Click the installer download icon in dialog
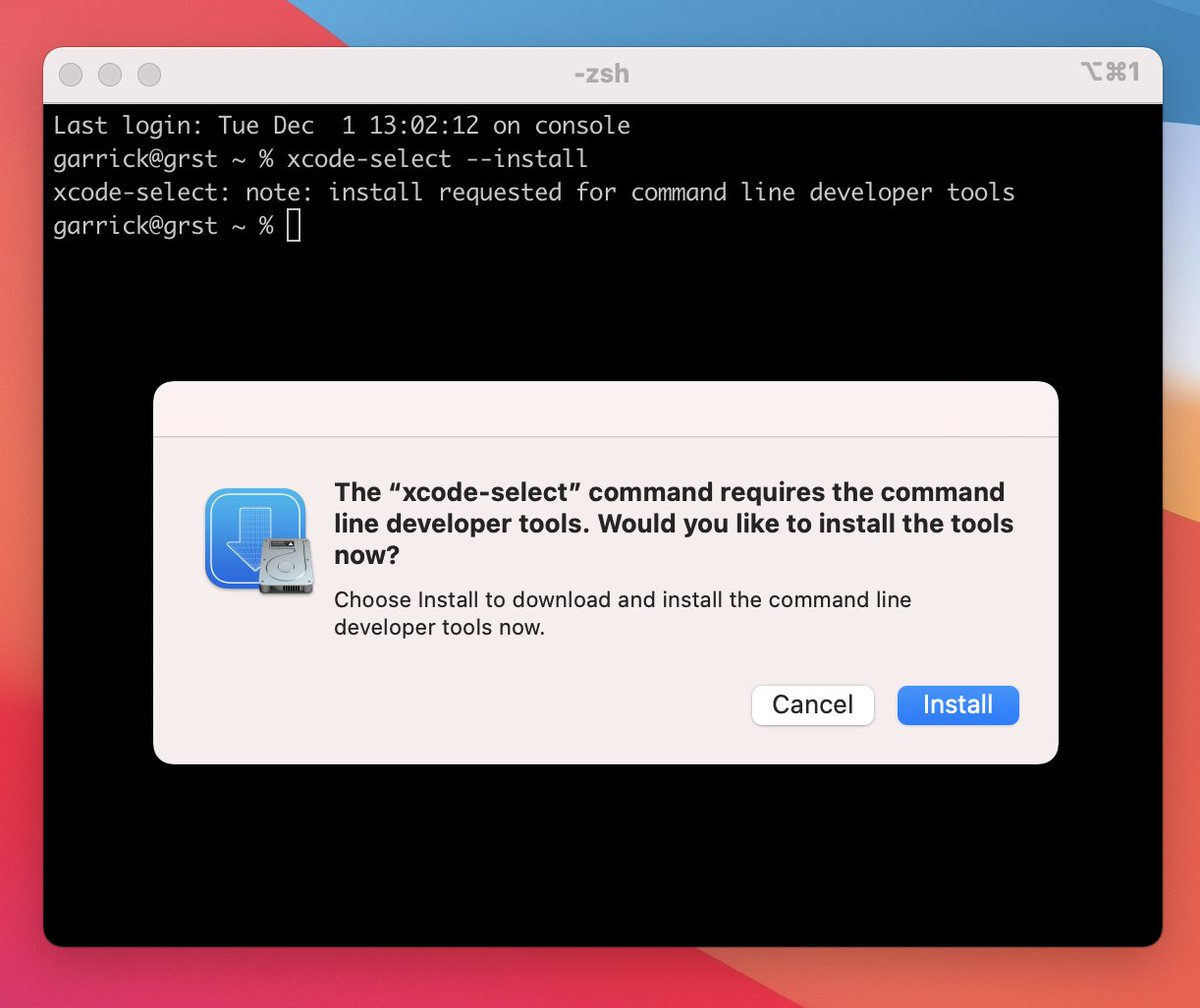Screen dimensions: 1200x1008 (259, 541)
